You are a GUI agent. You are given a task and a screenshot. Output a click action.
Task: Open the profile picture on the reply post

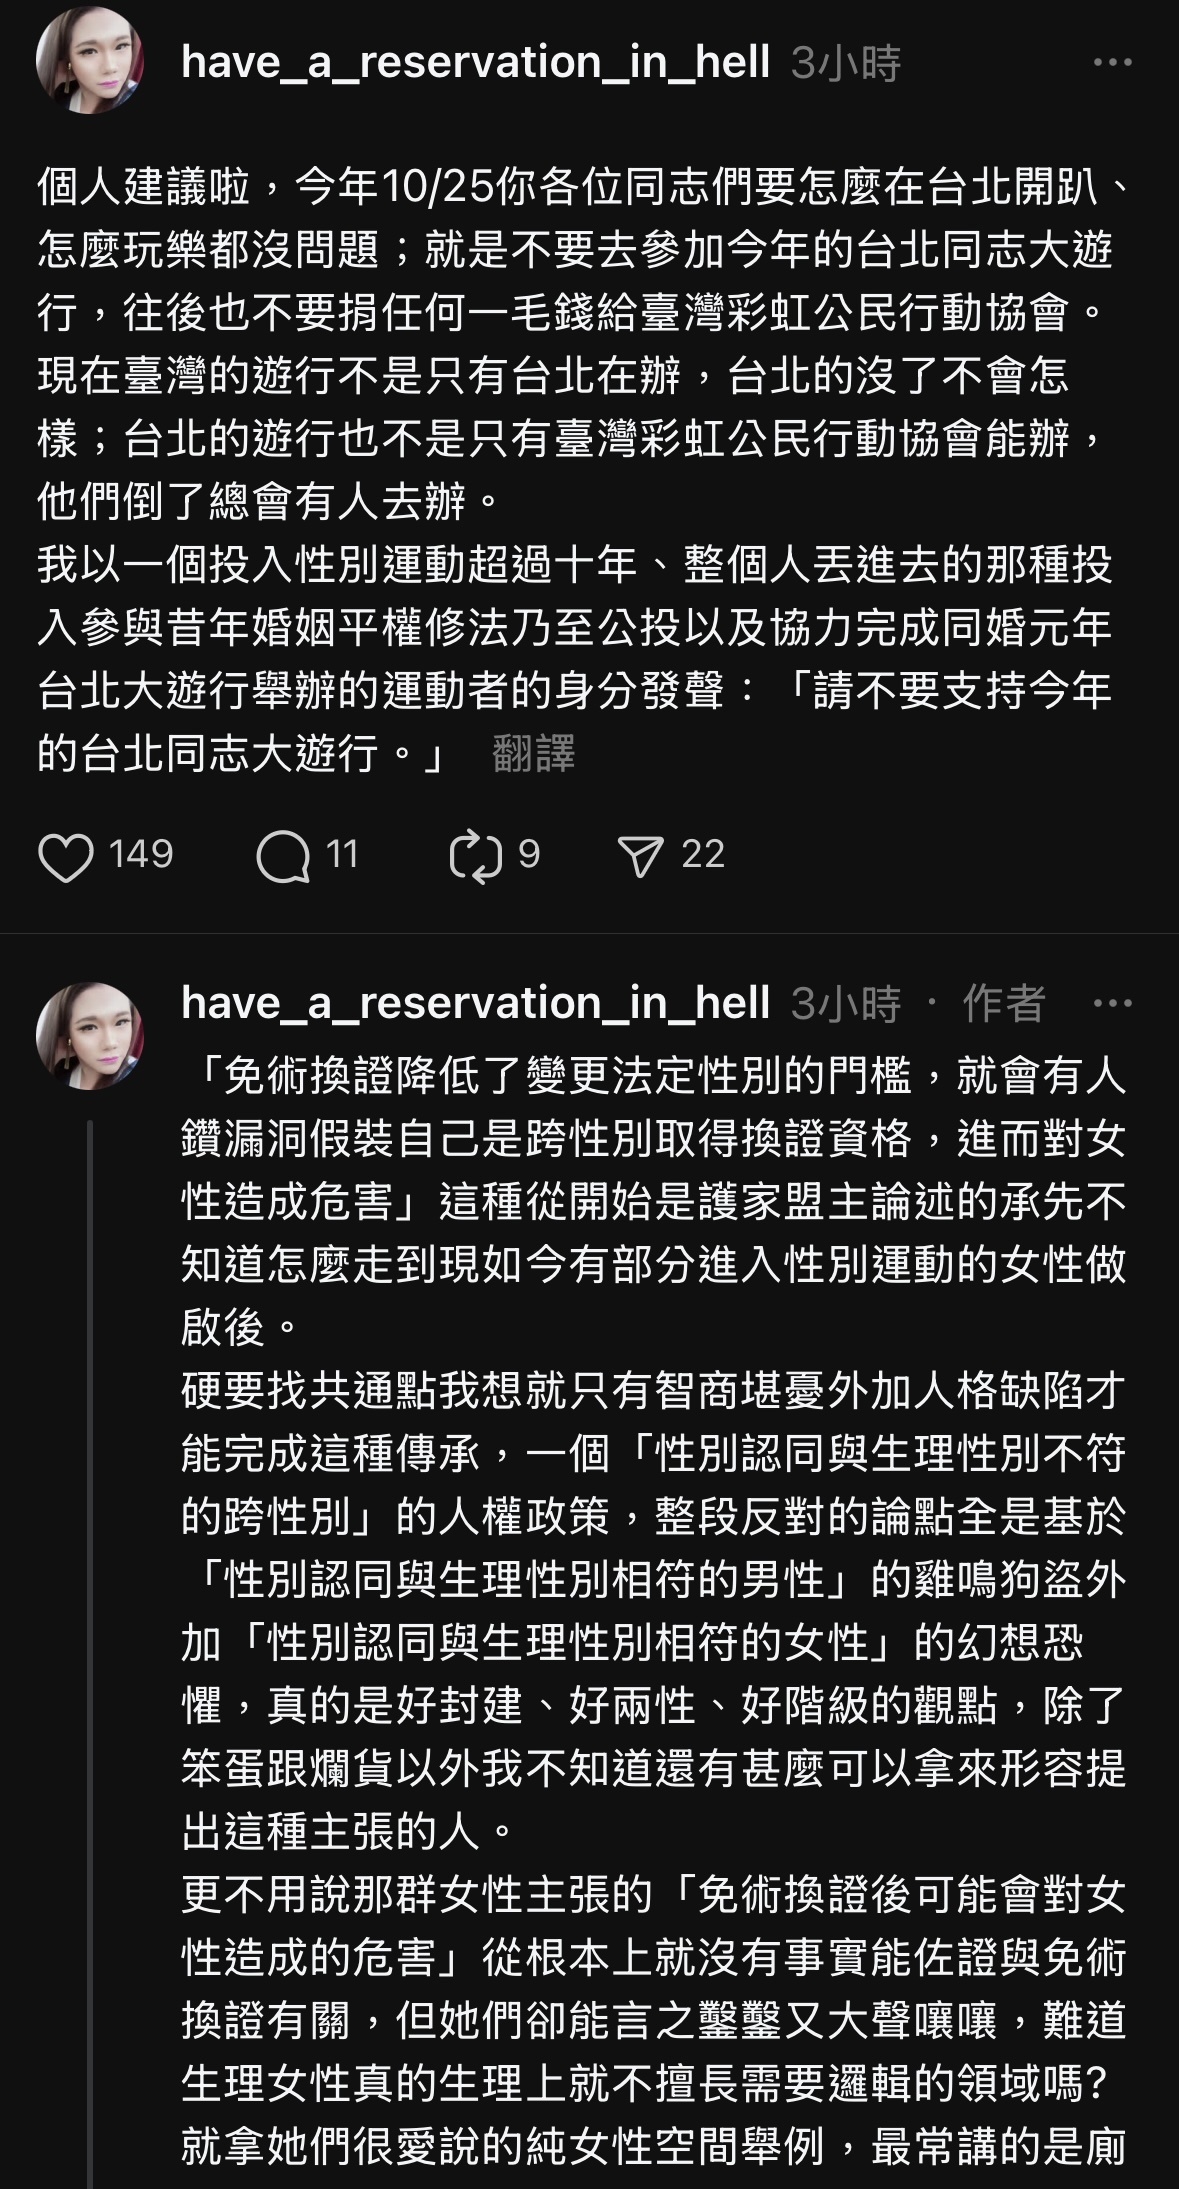pos(89,1035)
